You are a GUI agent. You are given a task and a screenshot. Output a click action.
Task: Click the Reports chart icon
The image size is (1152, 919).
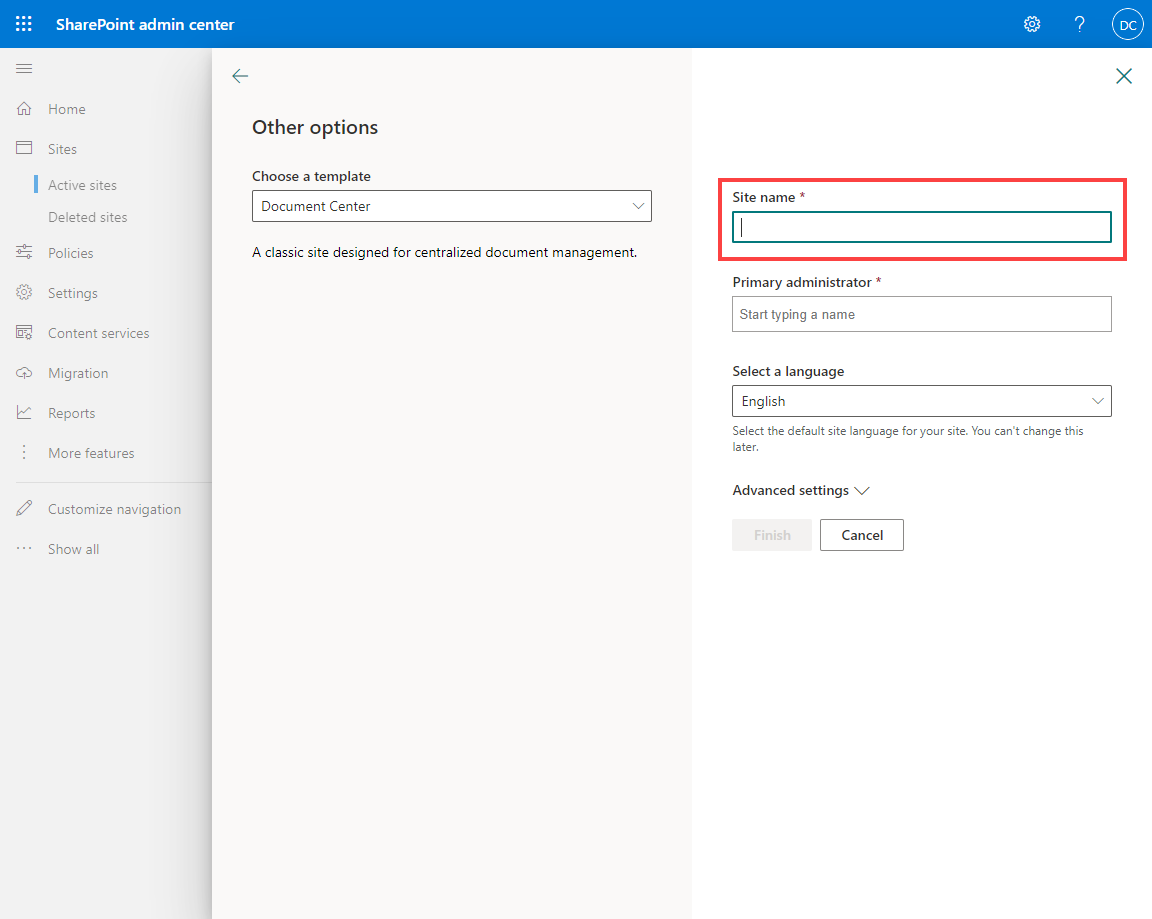pos(24,412)
